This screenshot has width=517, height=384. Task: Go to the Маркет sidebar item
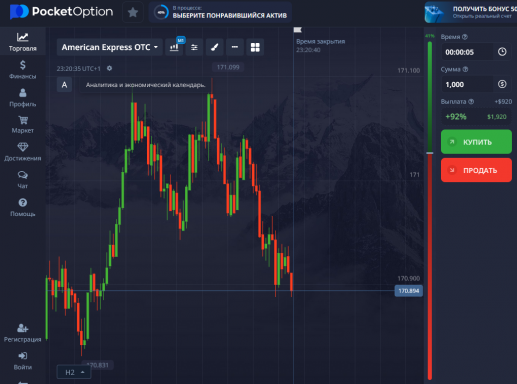[x=23, y=124]
